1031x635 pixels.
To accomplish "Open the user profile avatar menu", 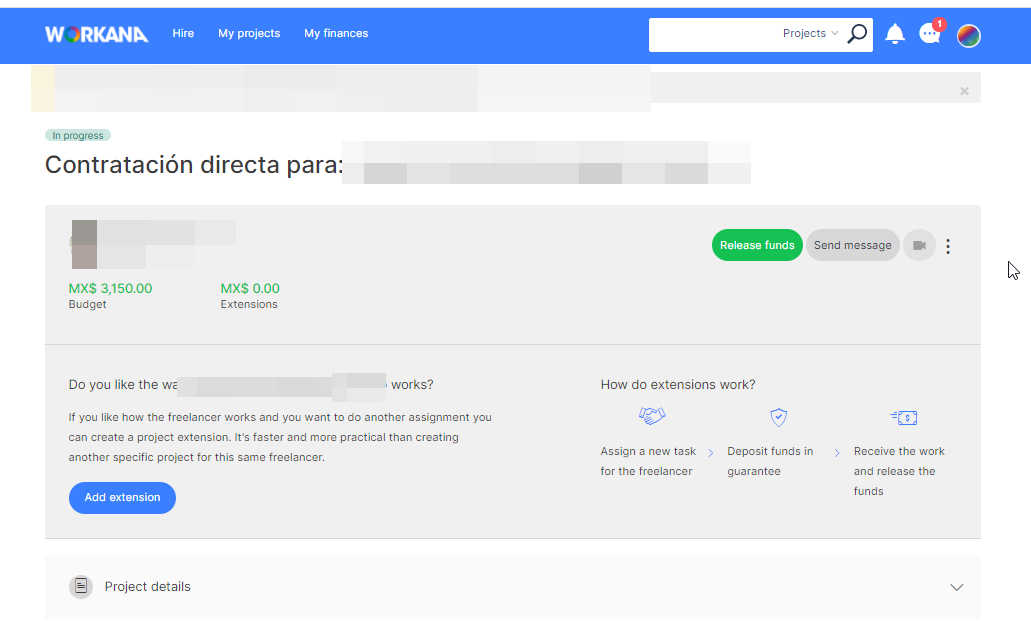I will point(968,36).
